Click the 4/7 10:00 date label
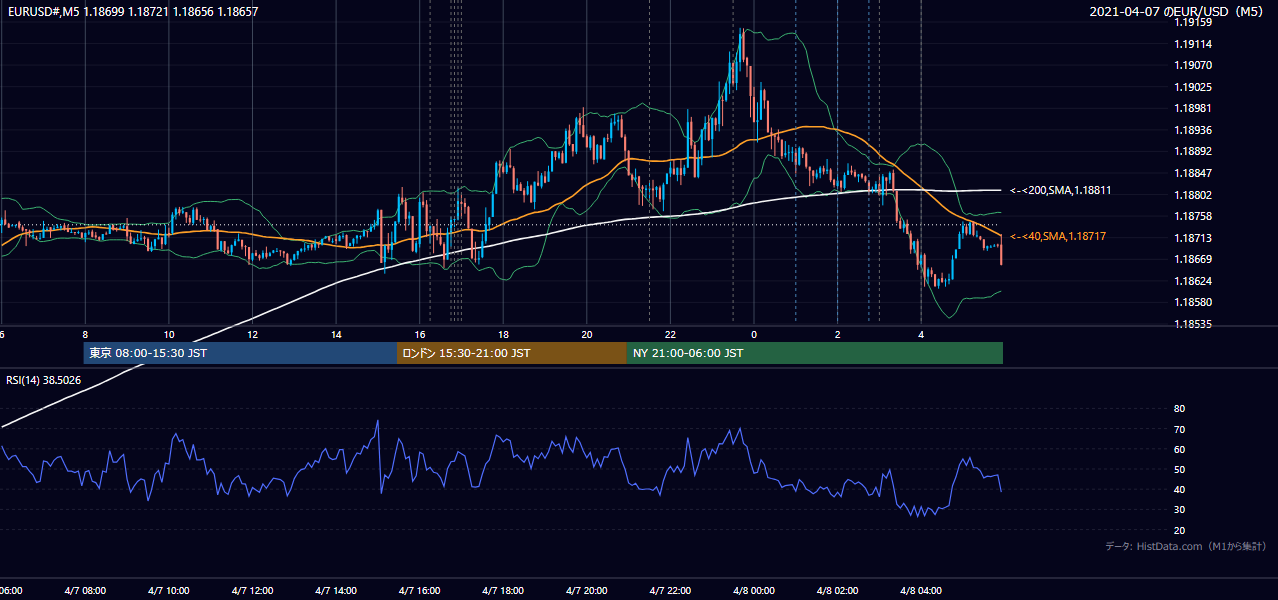 [169, 590]
